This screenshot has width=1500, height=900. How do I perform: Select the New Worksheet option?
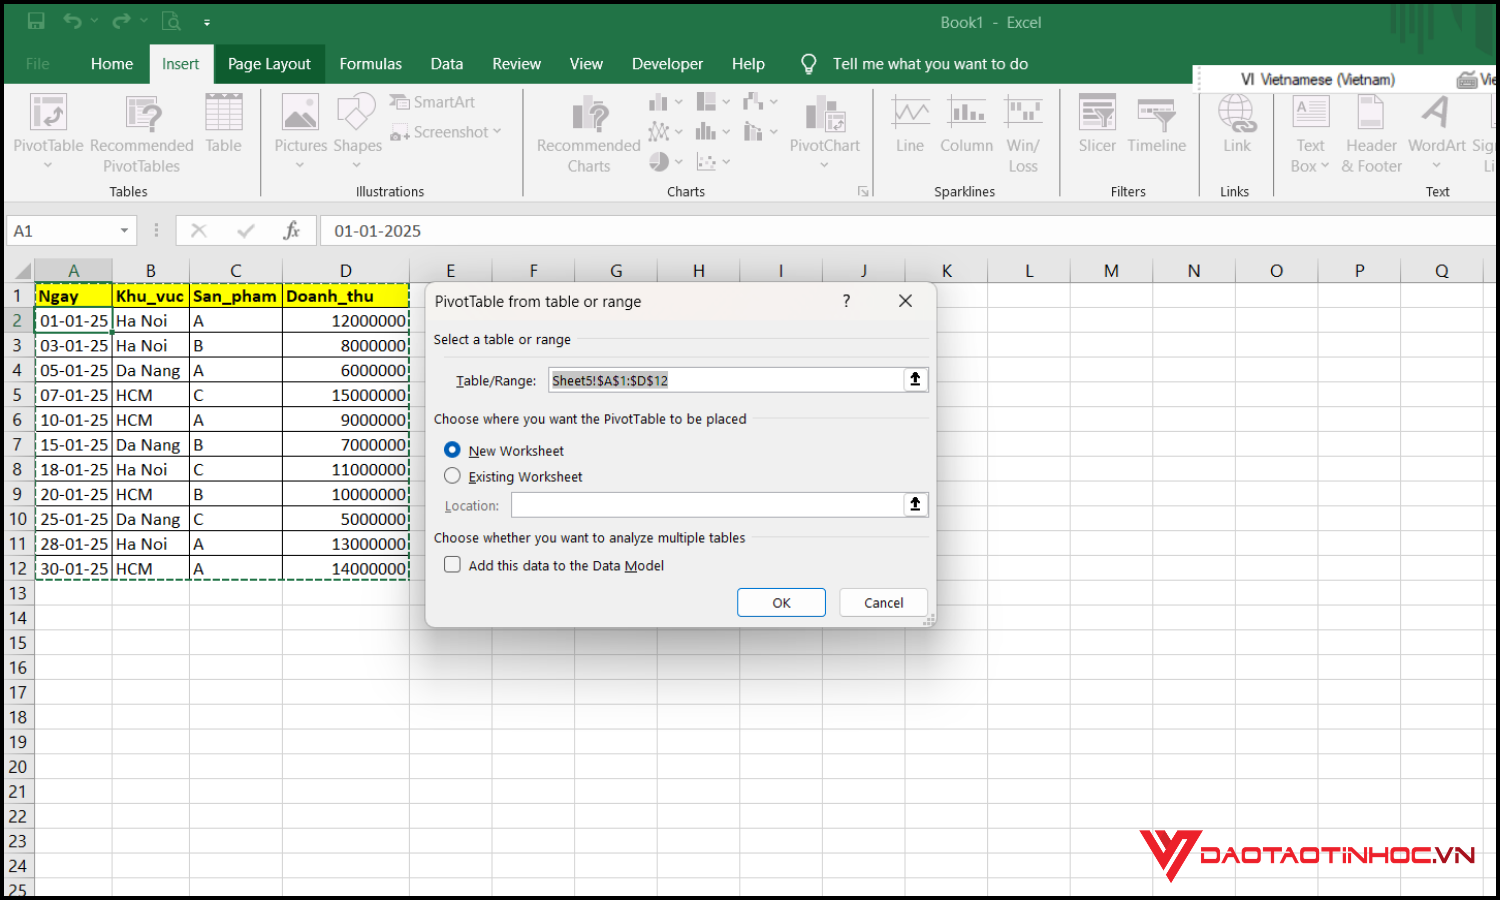tap(452, 450)
